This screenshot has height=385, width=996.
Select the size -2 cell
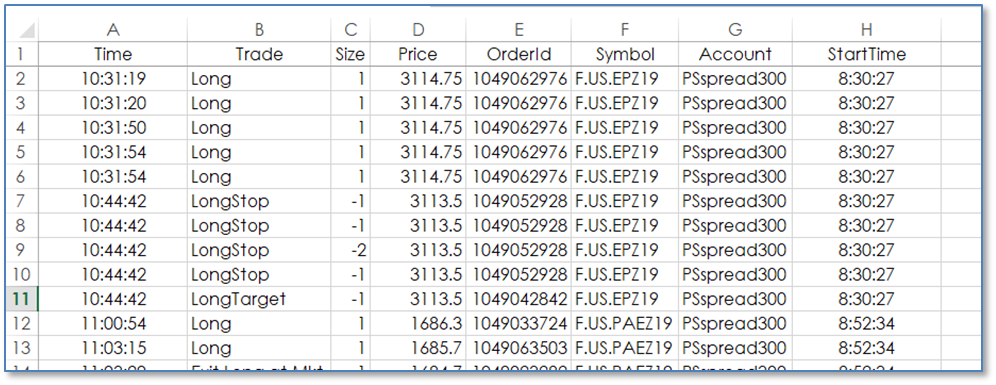tap(350, 250)
